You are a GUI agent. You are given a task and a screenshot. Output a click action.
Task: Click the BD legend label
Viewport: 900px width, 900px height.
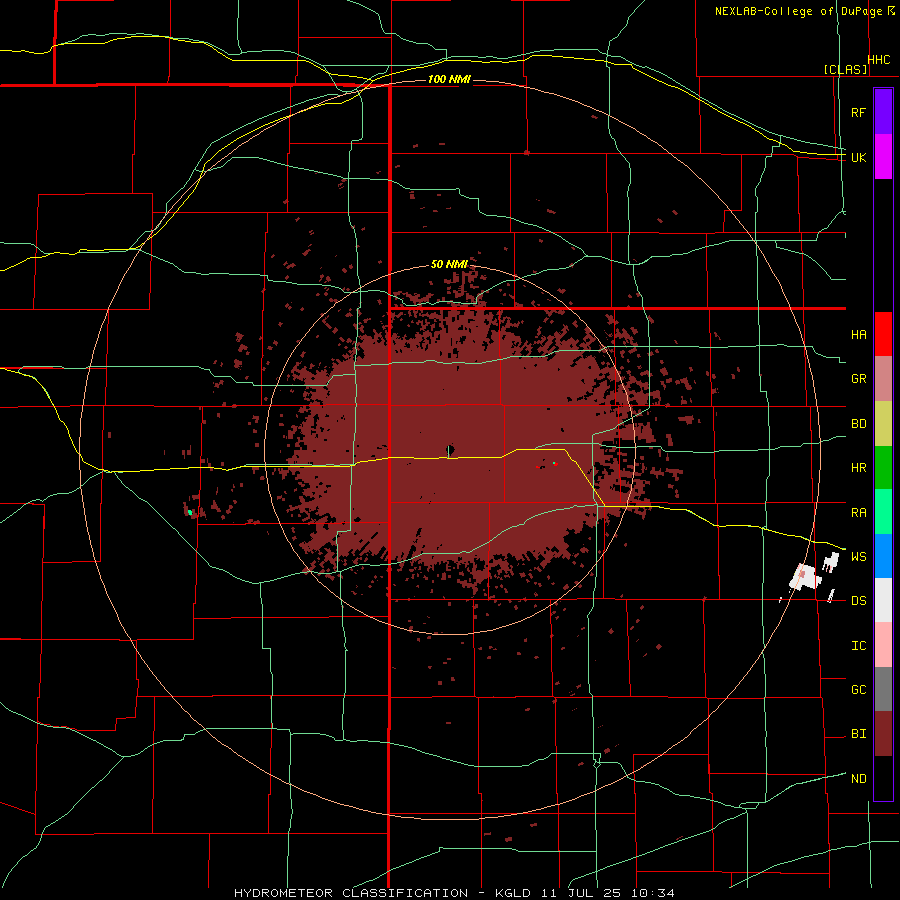(859, 424)
